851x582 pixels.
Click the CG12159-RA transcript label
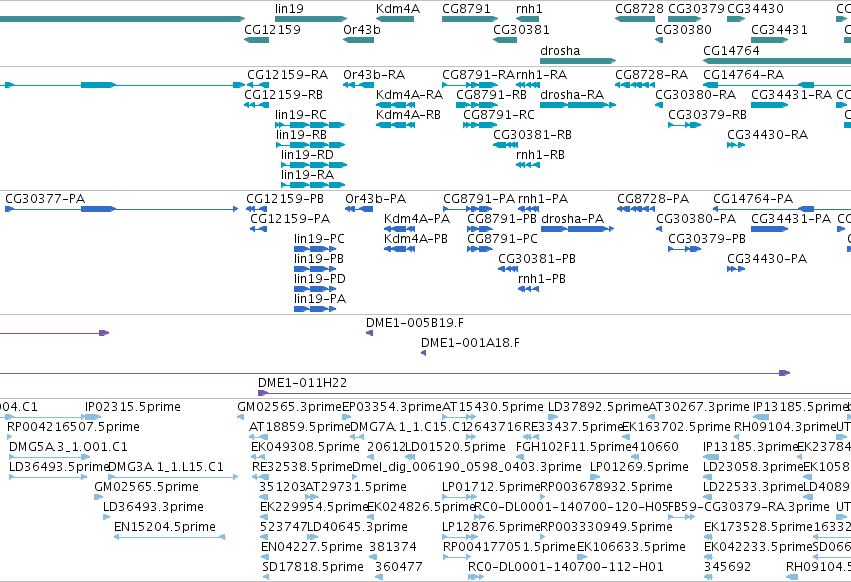point(288,74)
